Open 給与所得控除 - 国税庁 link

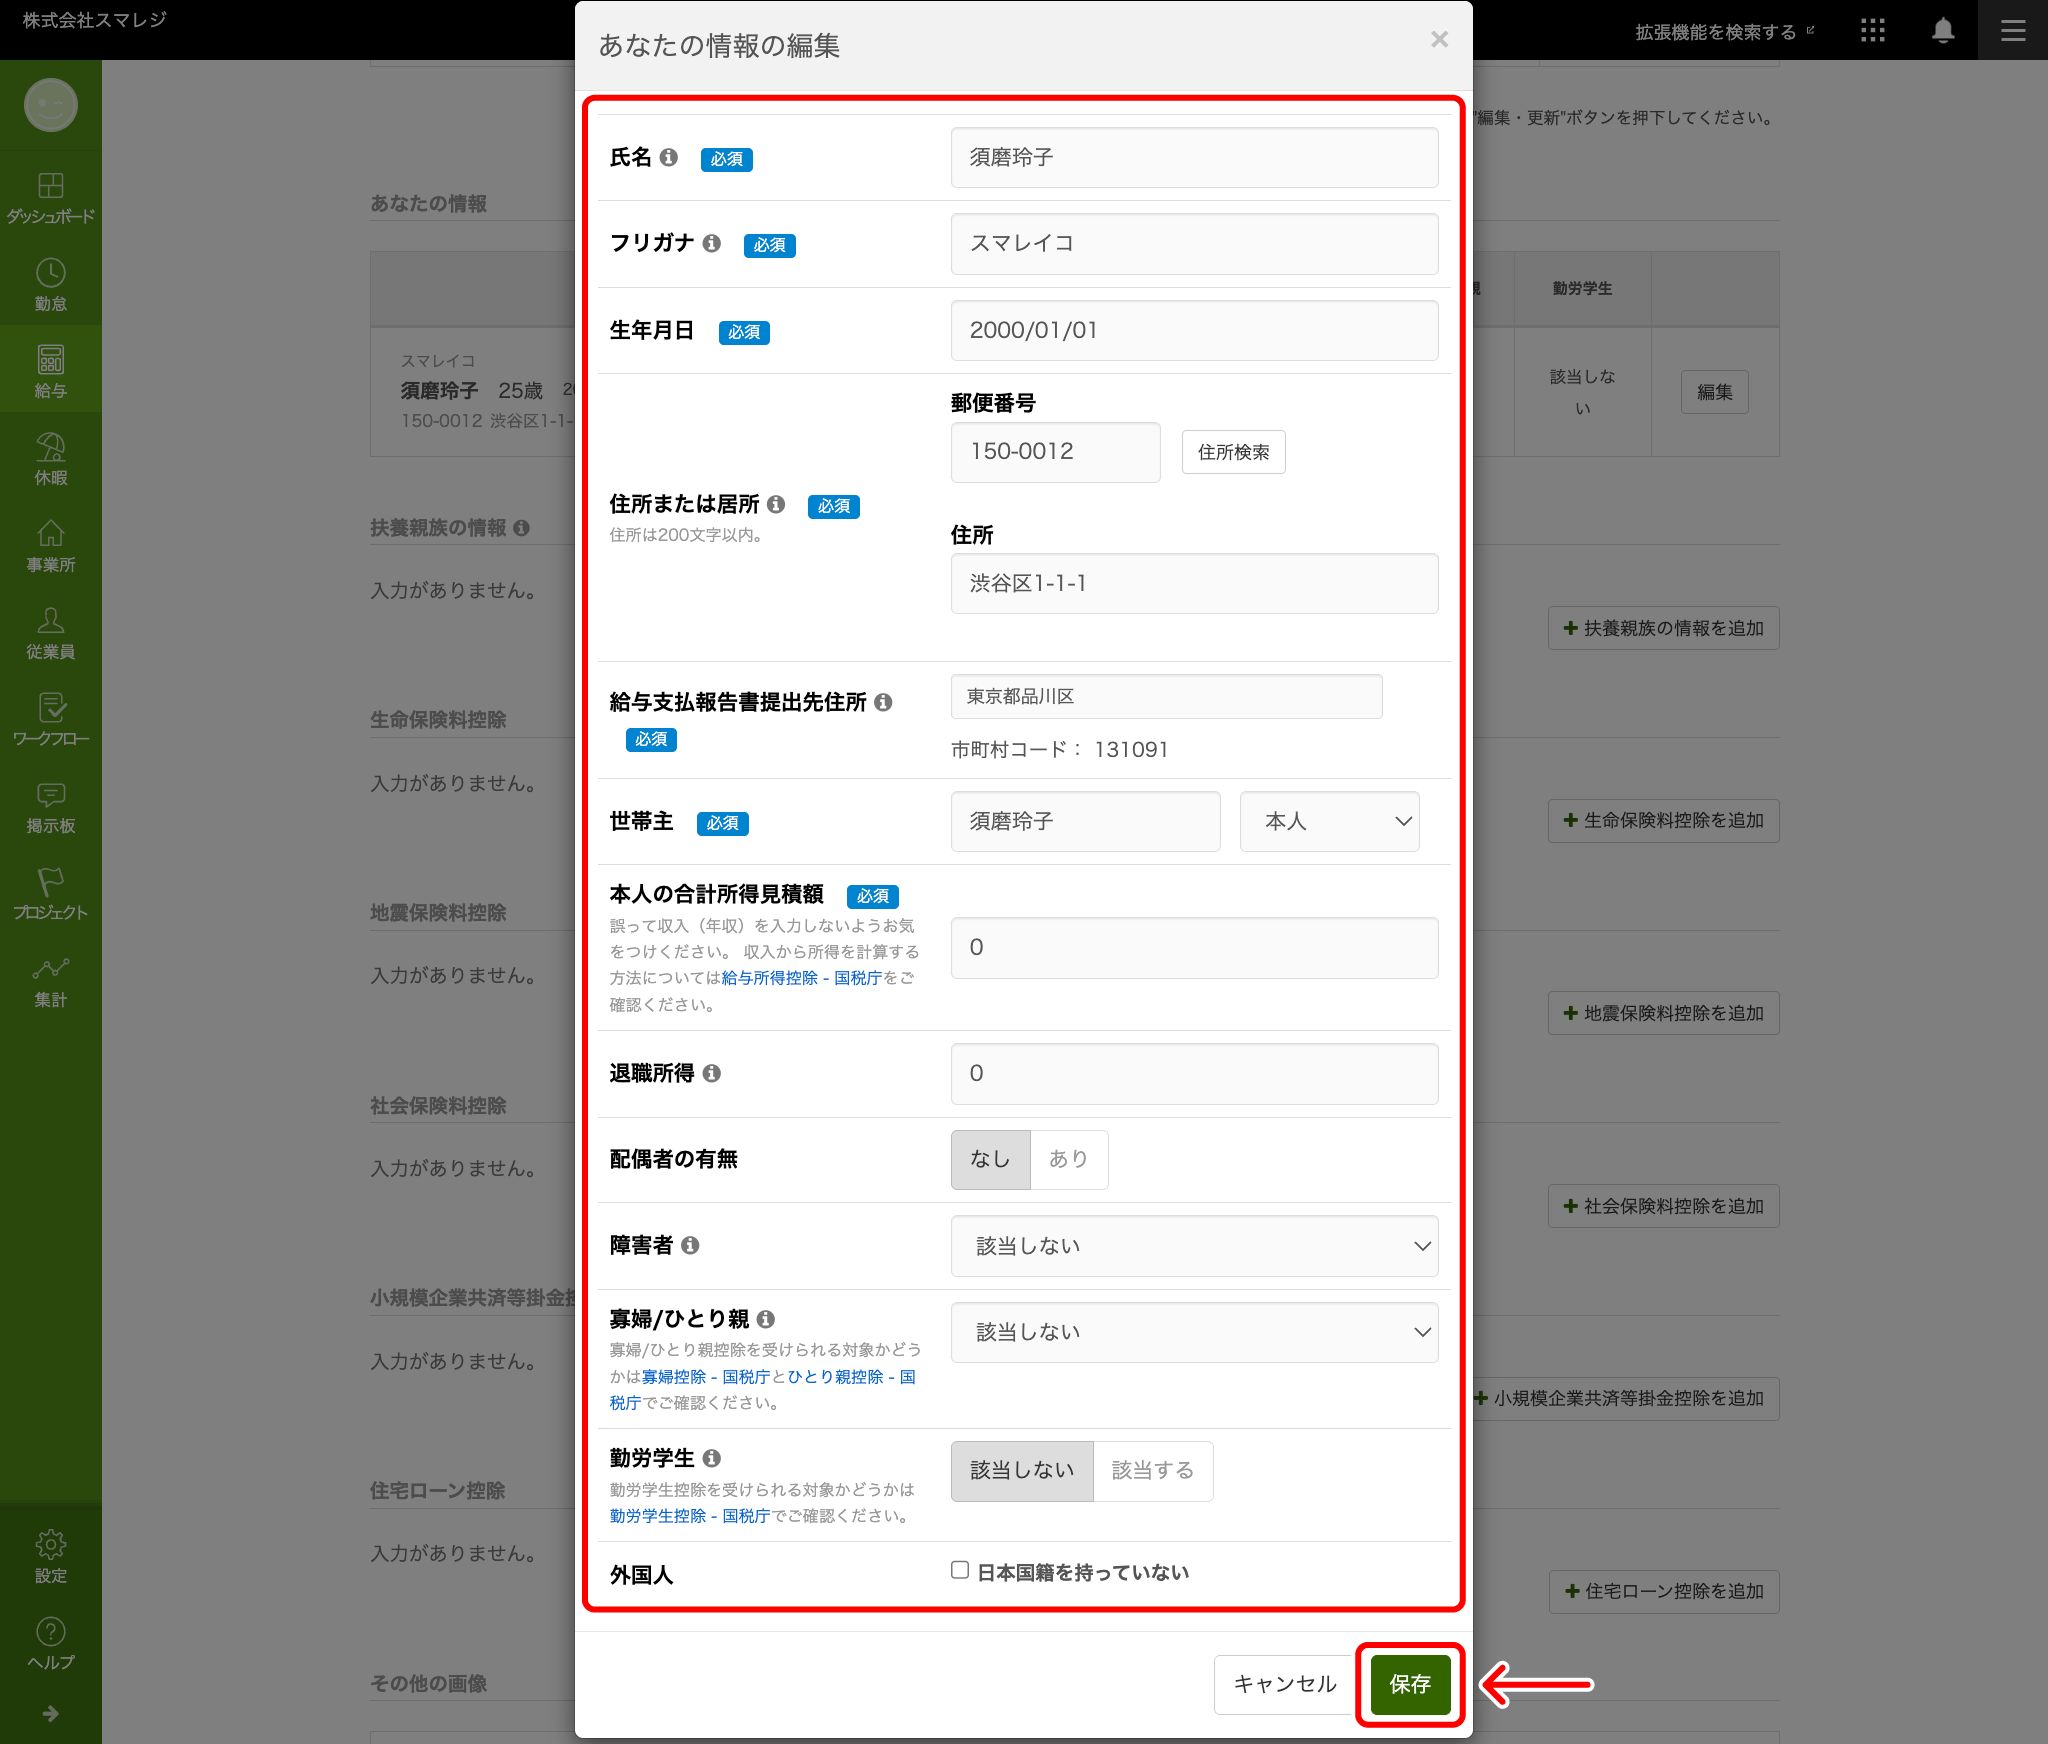click(x=801, y=977)
